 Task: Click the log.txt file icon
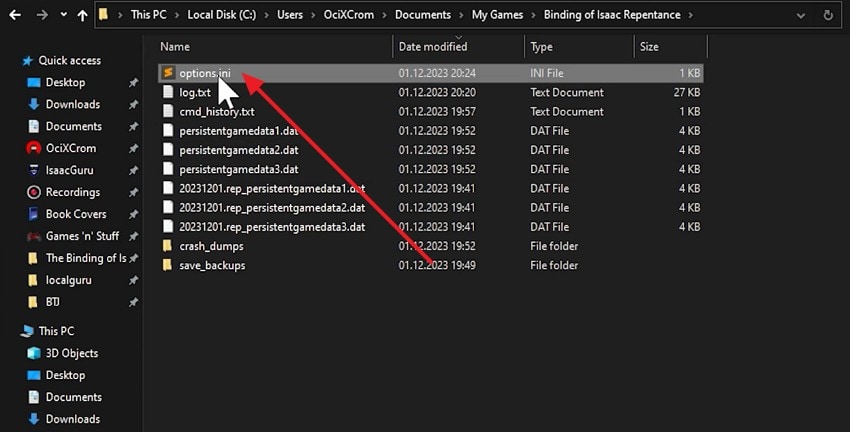(x=168, y=92)
